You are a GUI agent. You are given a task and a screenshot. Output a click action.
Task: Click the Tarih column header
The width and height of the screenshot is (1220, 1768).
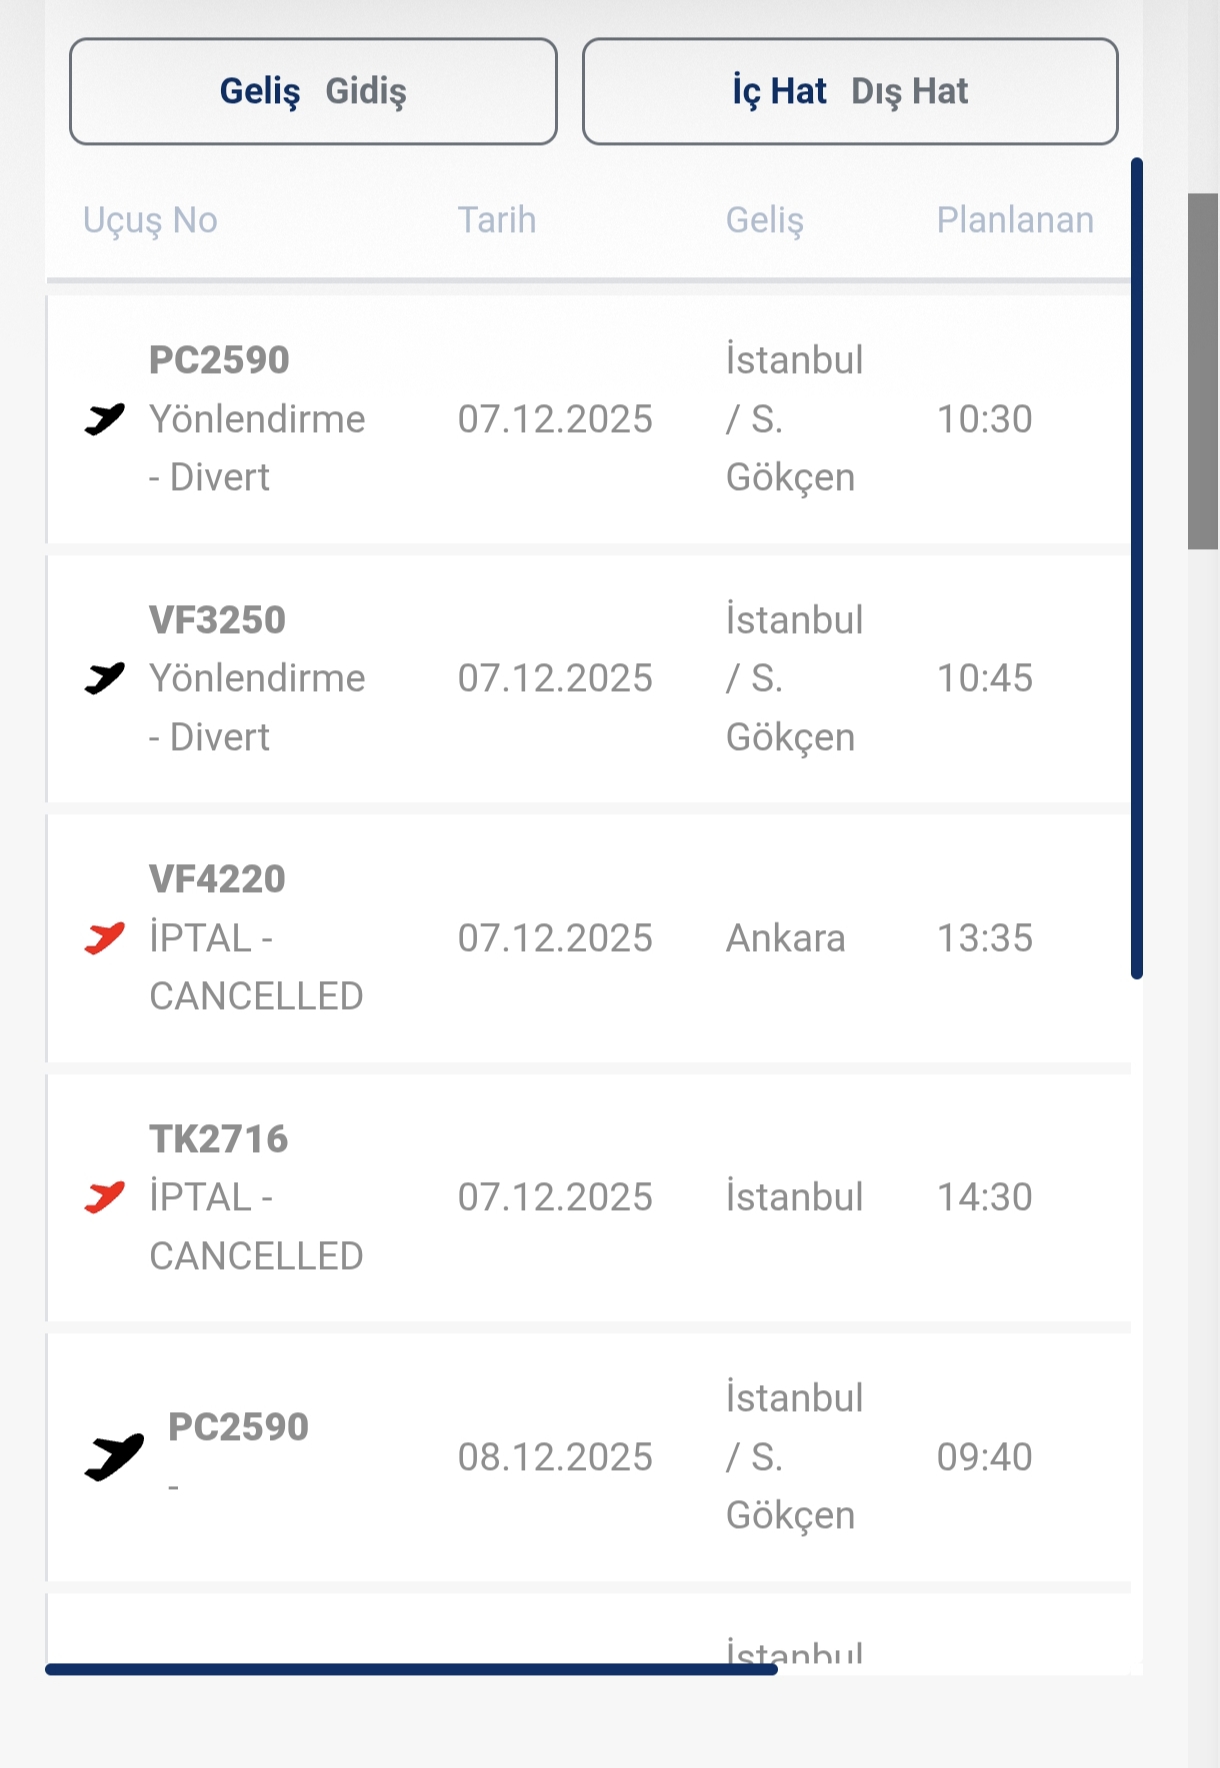(497, 220)
